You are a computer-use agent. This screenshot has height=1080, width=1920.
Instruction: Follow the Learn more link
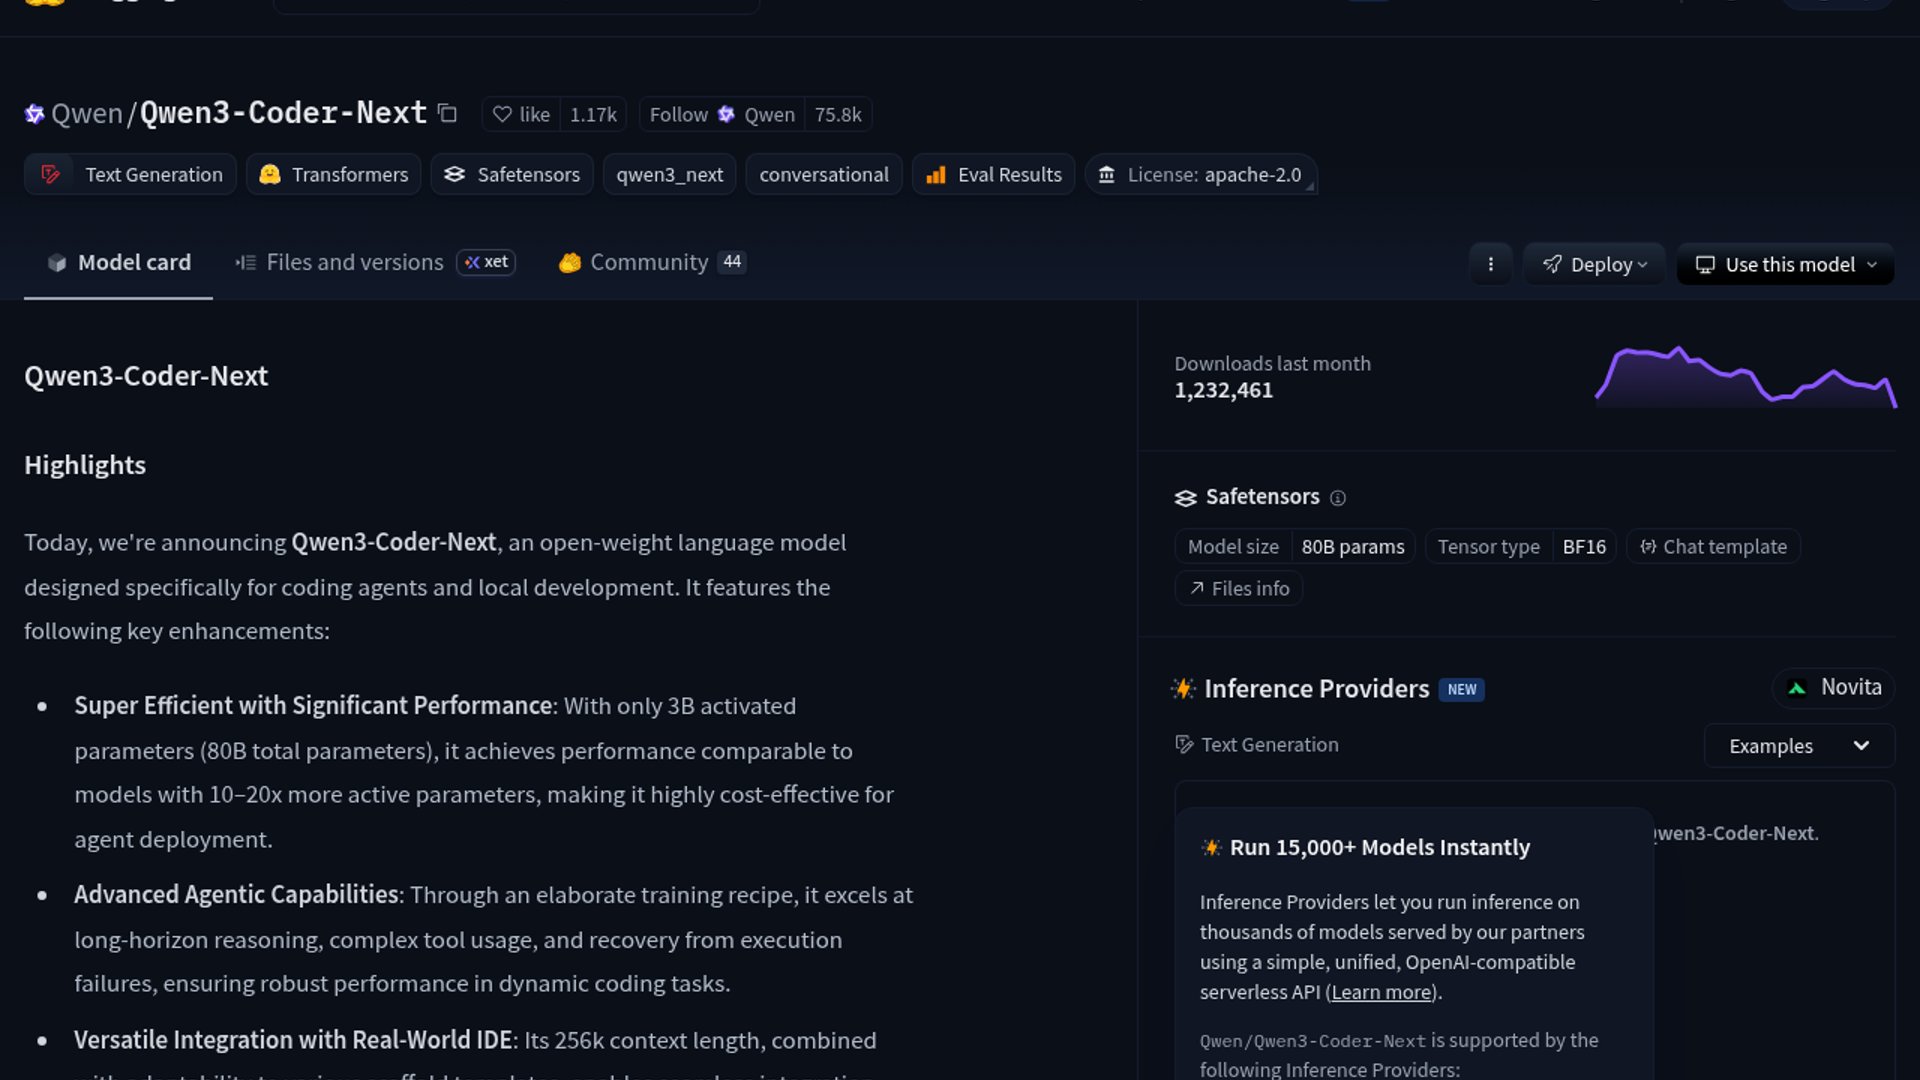pos(1381,992)
